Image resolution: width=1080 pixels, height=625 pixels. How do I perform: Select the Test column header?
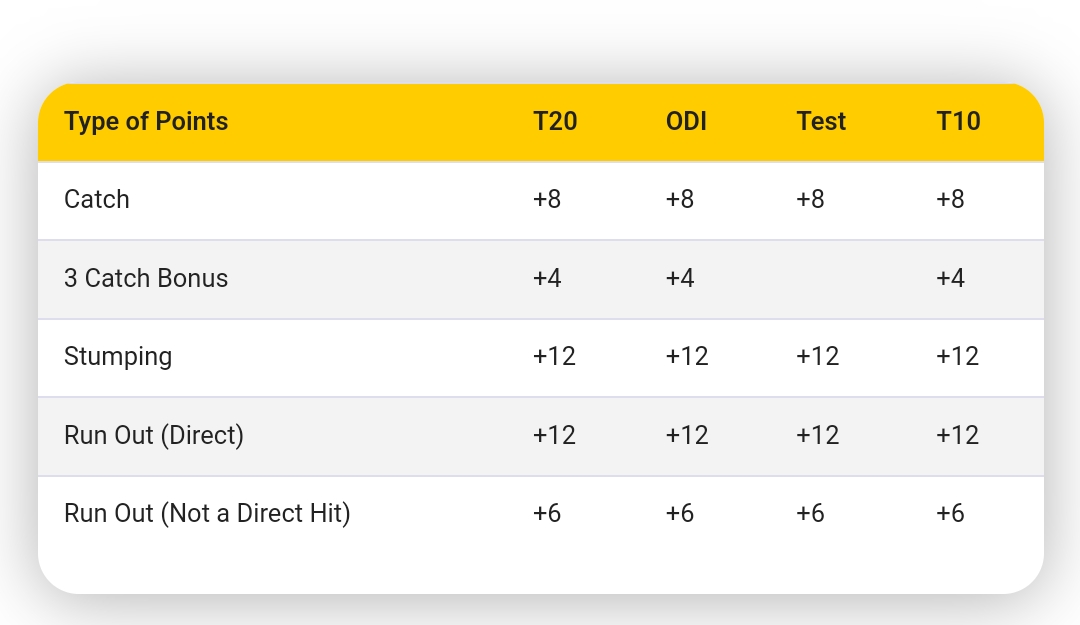point(821,122)
